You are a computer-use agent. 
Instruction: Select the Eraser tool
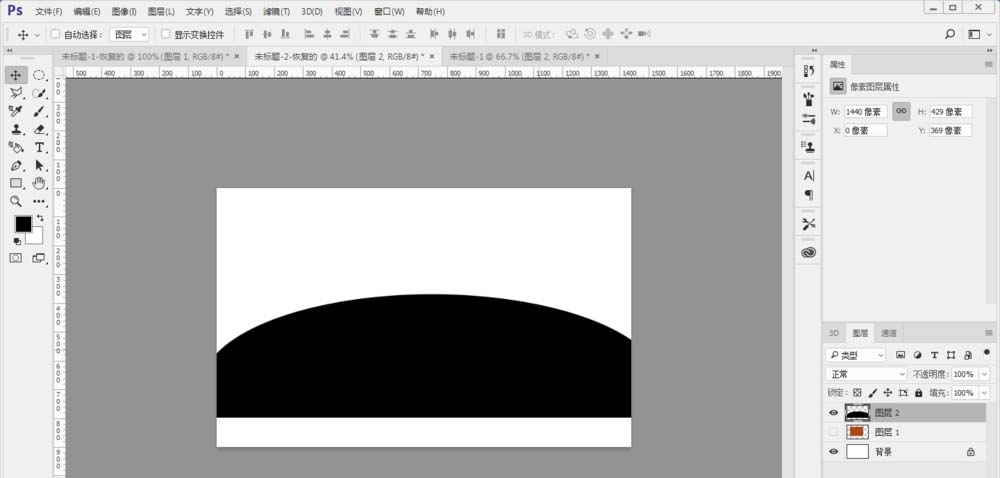[40, 129]
